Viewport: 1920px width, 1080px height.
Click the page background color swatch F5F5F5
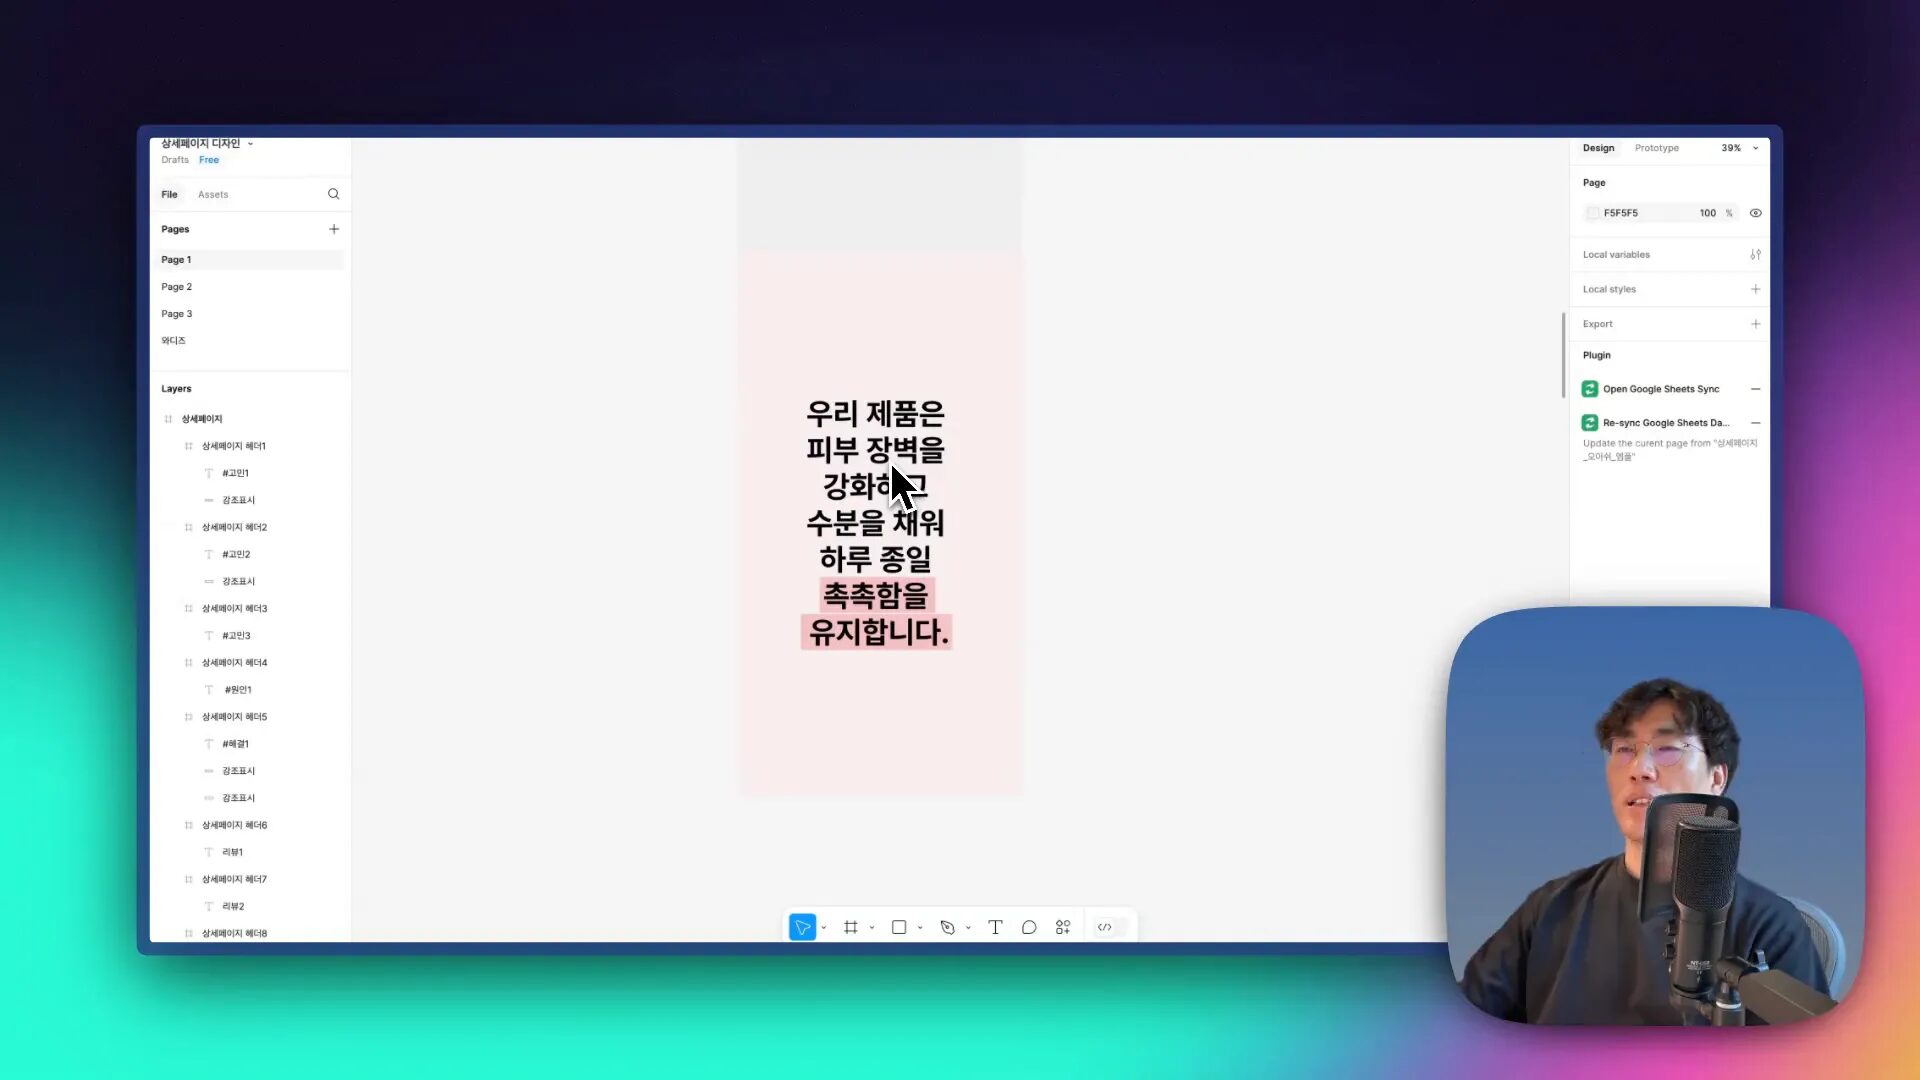(x=1593, y=212)
